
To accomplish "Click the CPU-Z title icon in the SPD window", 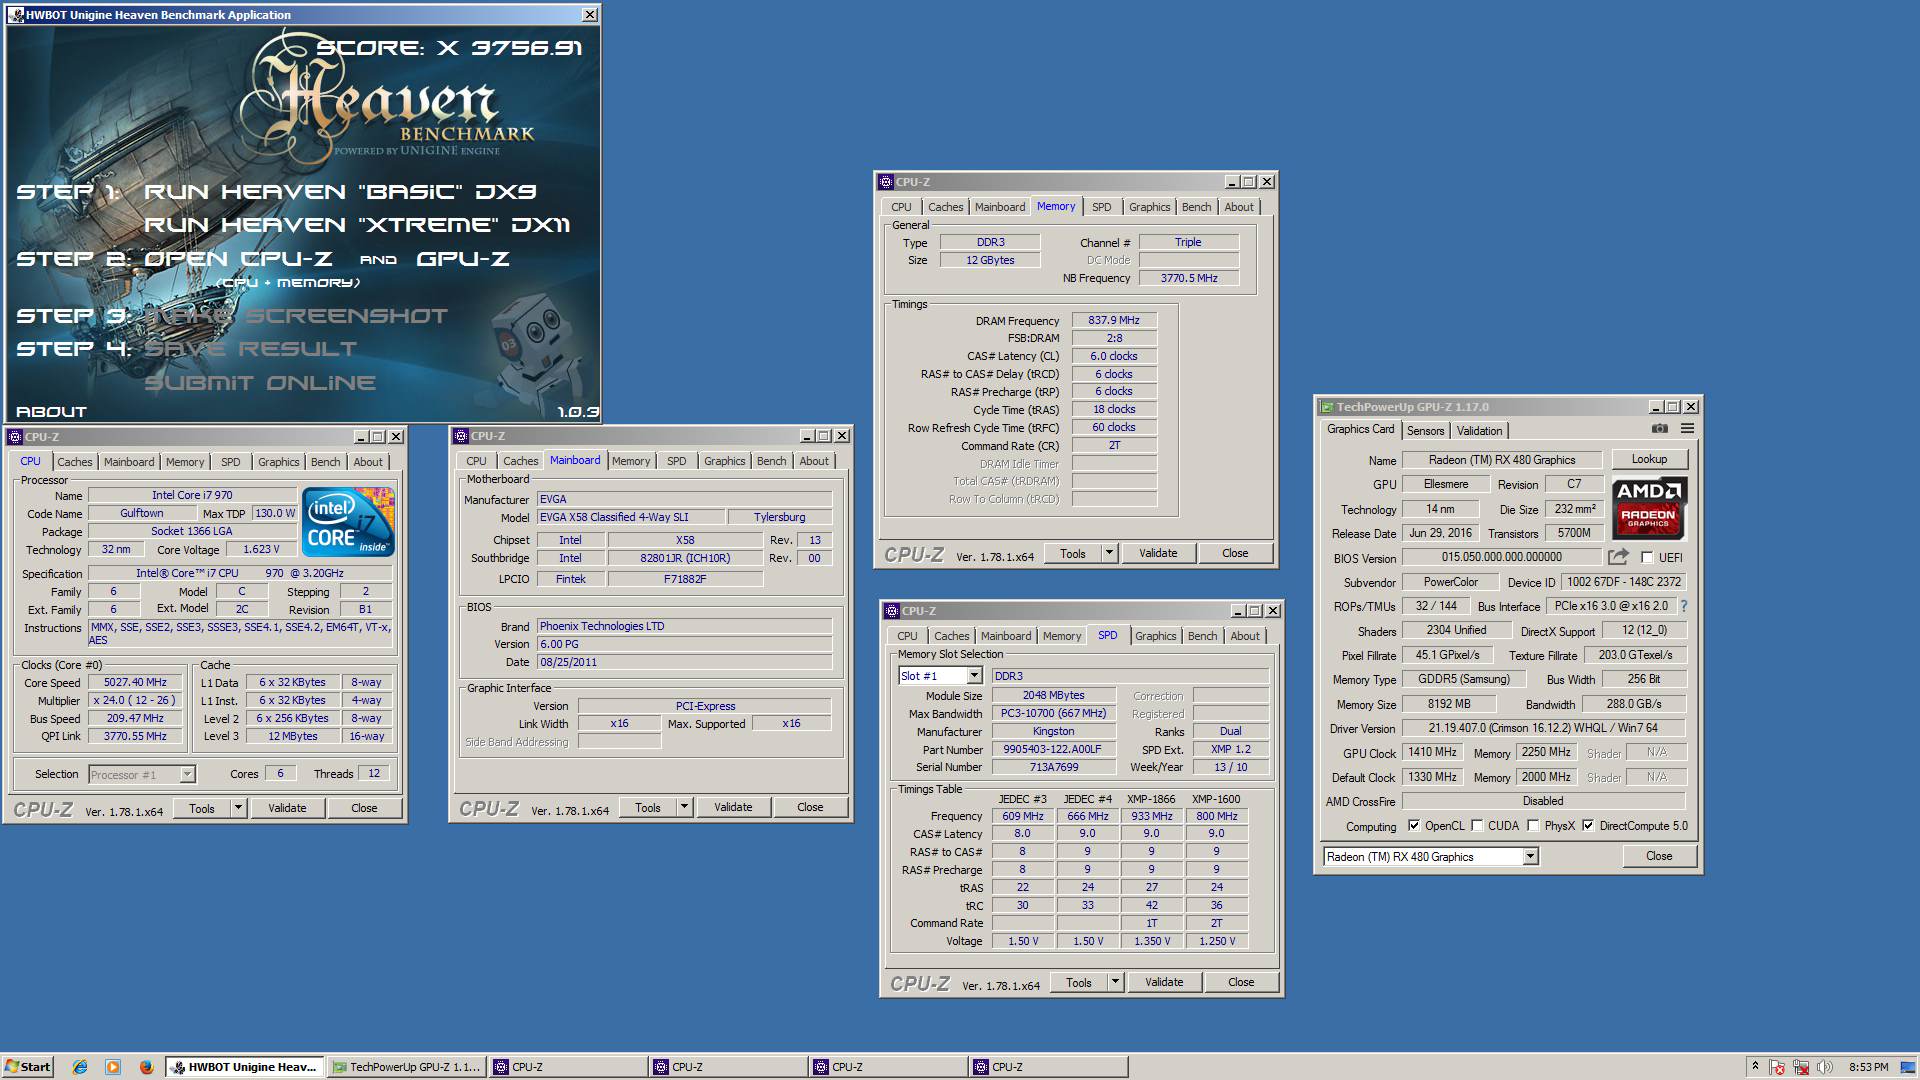I will pos(891,611).
